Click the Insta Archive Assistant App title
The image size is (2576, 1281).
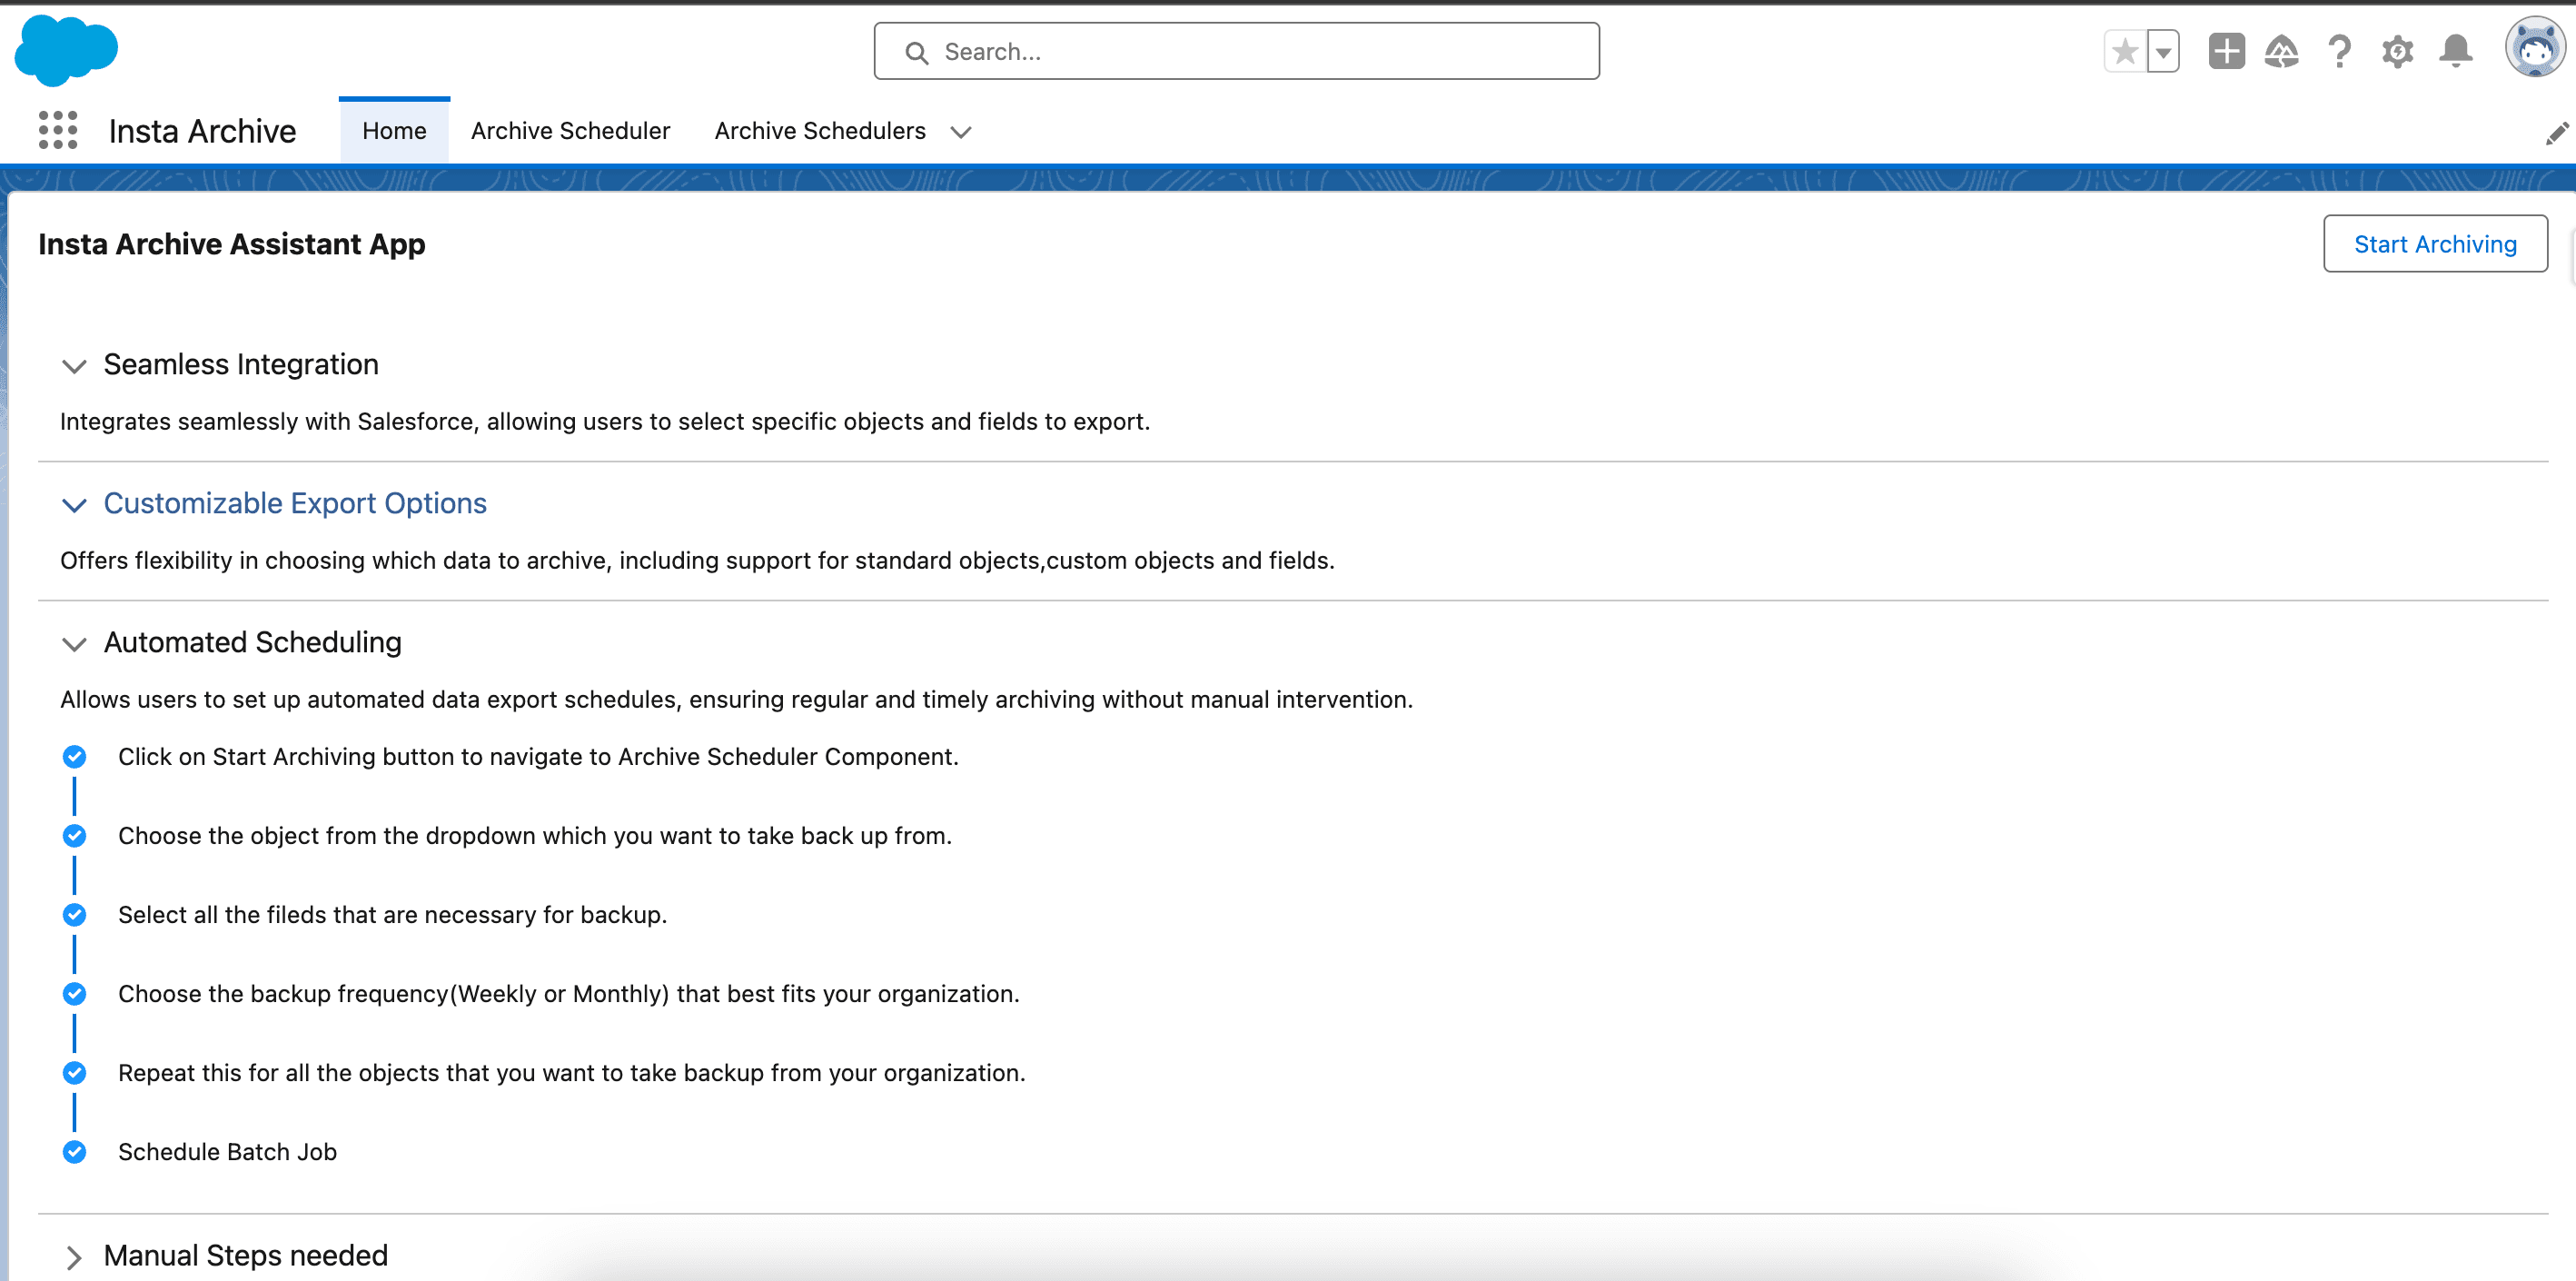click(232, 244)
